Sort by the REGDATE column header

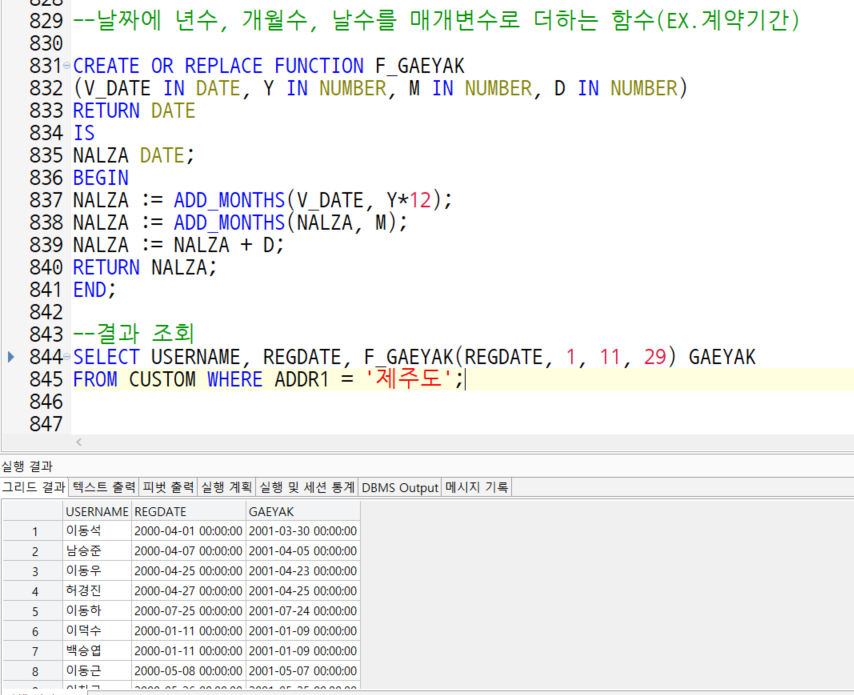coord(188,511)
